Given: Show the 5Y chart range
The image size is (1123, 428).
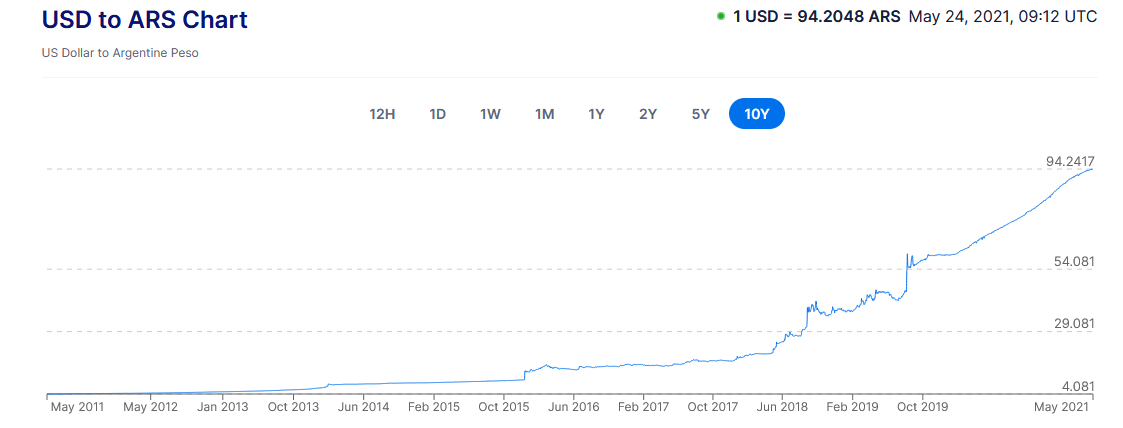Looking at the screenshot, I should tap(700, 114).
